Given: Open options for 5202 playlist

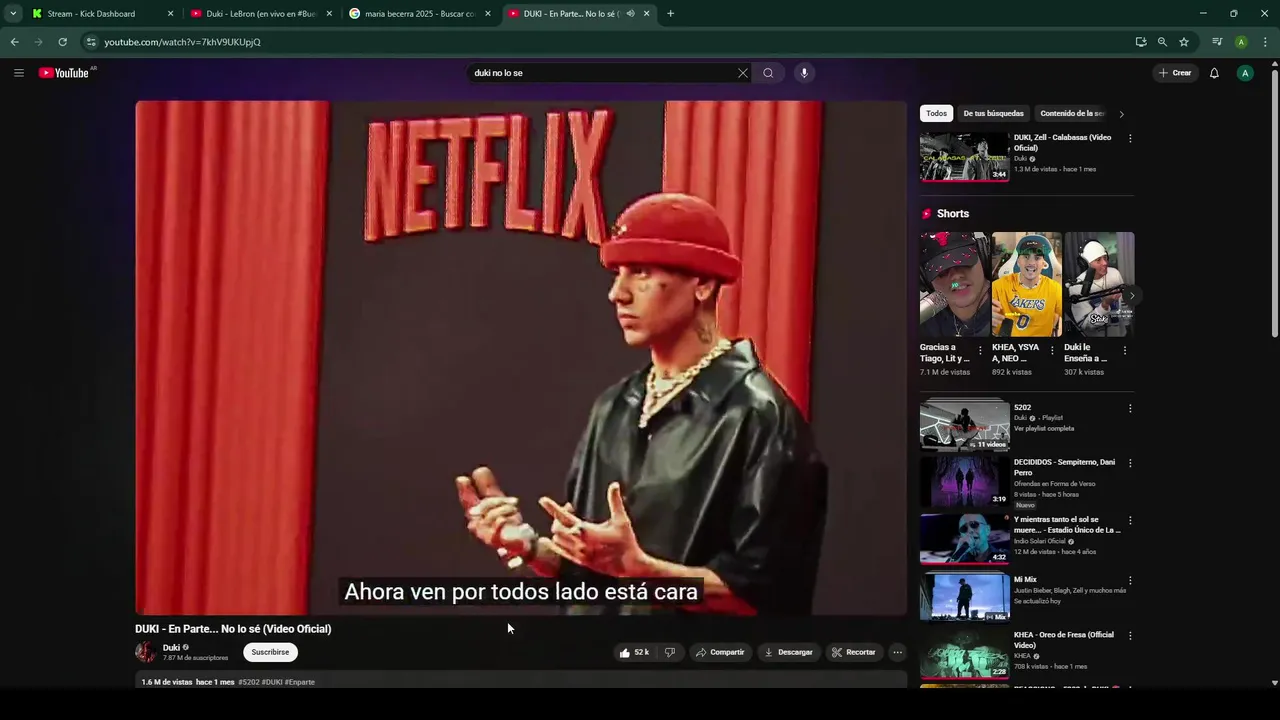Looking at the screenshot, I should 1130,408.
